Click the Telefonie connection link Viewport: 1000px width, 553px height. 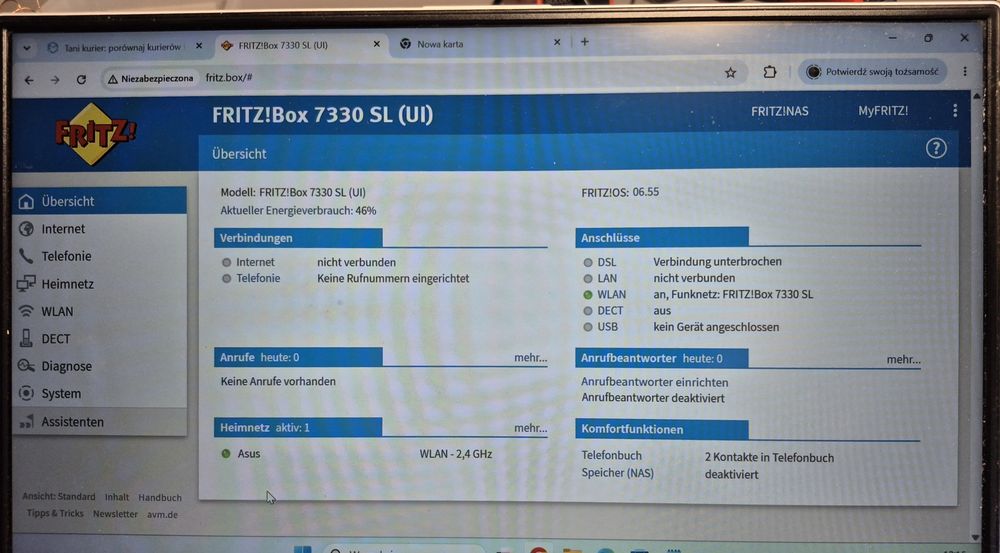[x=258, y=278]
